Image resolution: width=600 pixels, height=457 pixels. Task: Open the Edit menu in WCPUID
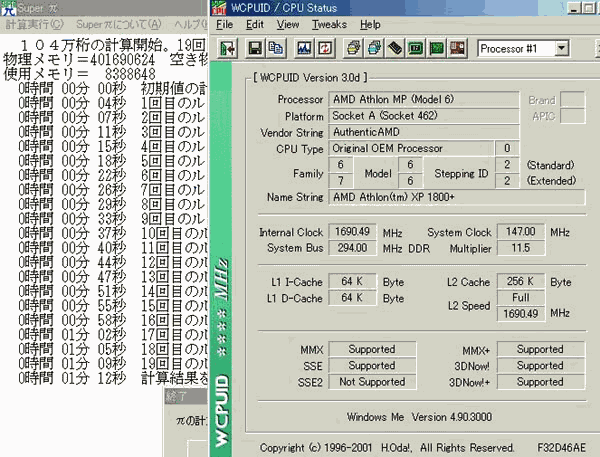click(x=255, y=24)
